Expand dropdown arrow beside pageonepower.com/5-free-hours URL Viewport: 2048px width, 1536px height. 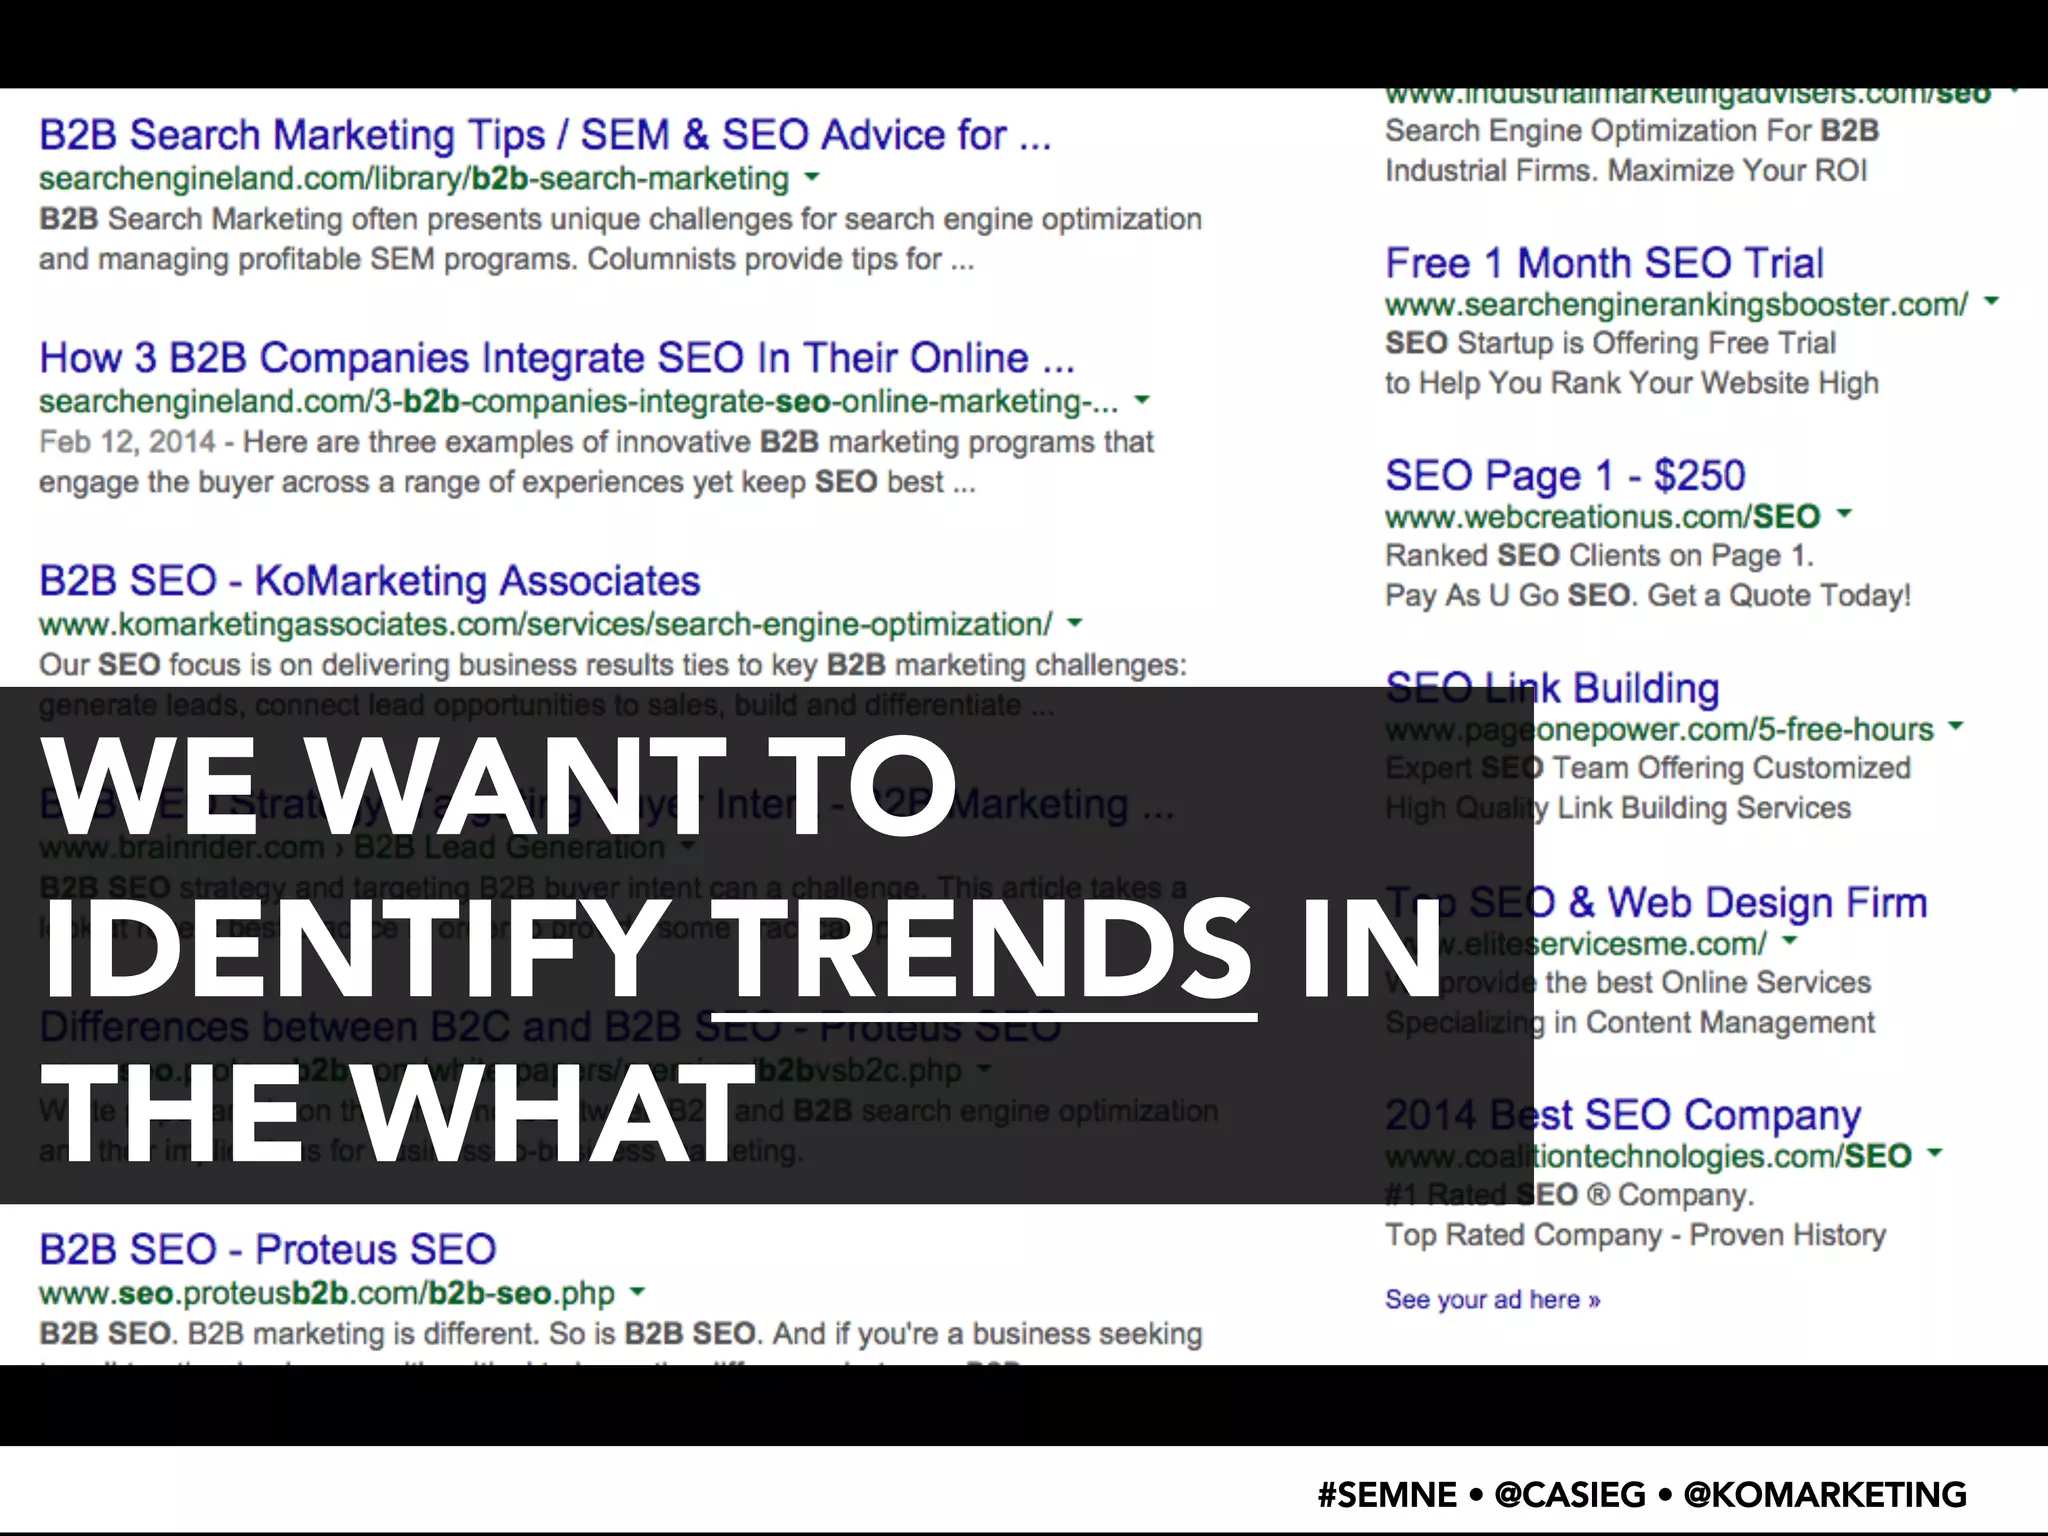tap(1957, 726)
